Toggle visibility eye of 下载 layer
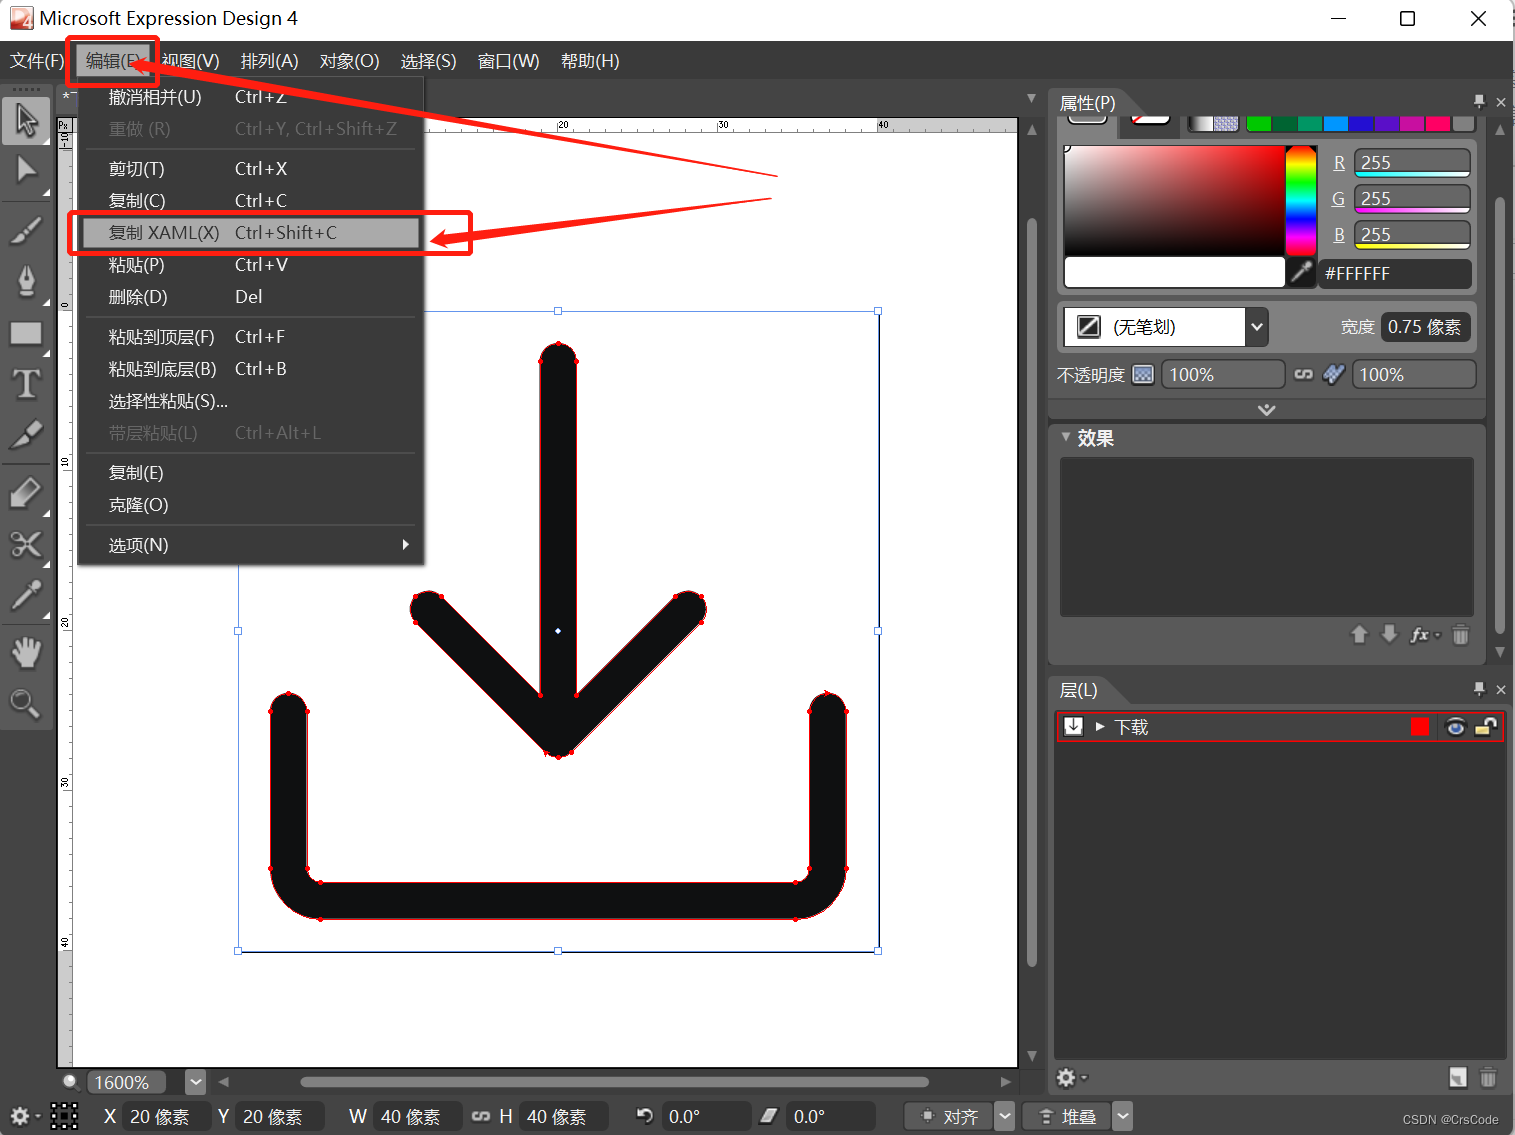Viewport: 1515px width, 1135px height. click(1456, 727)
